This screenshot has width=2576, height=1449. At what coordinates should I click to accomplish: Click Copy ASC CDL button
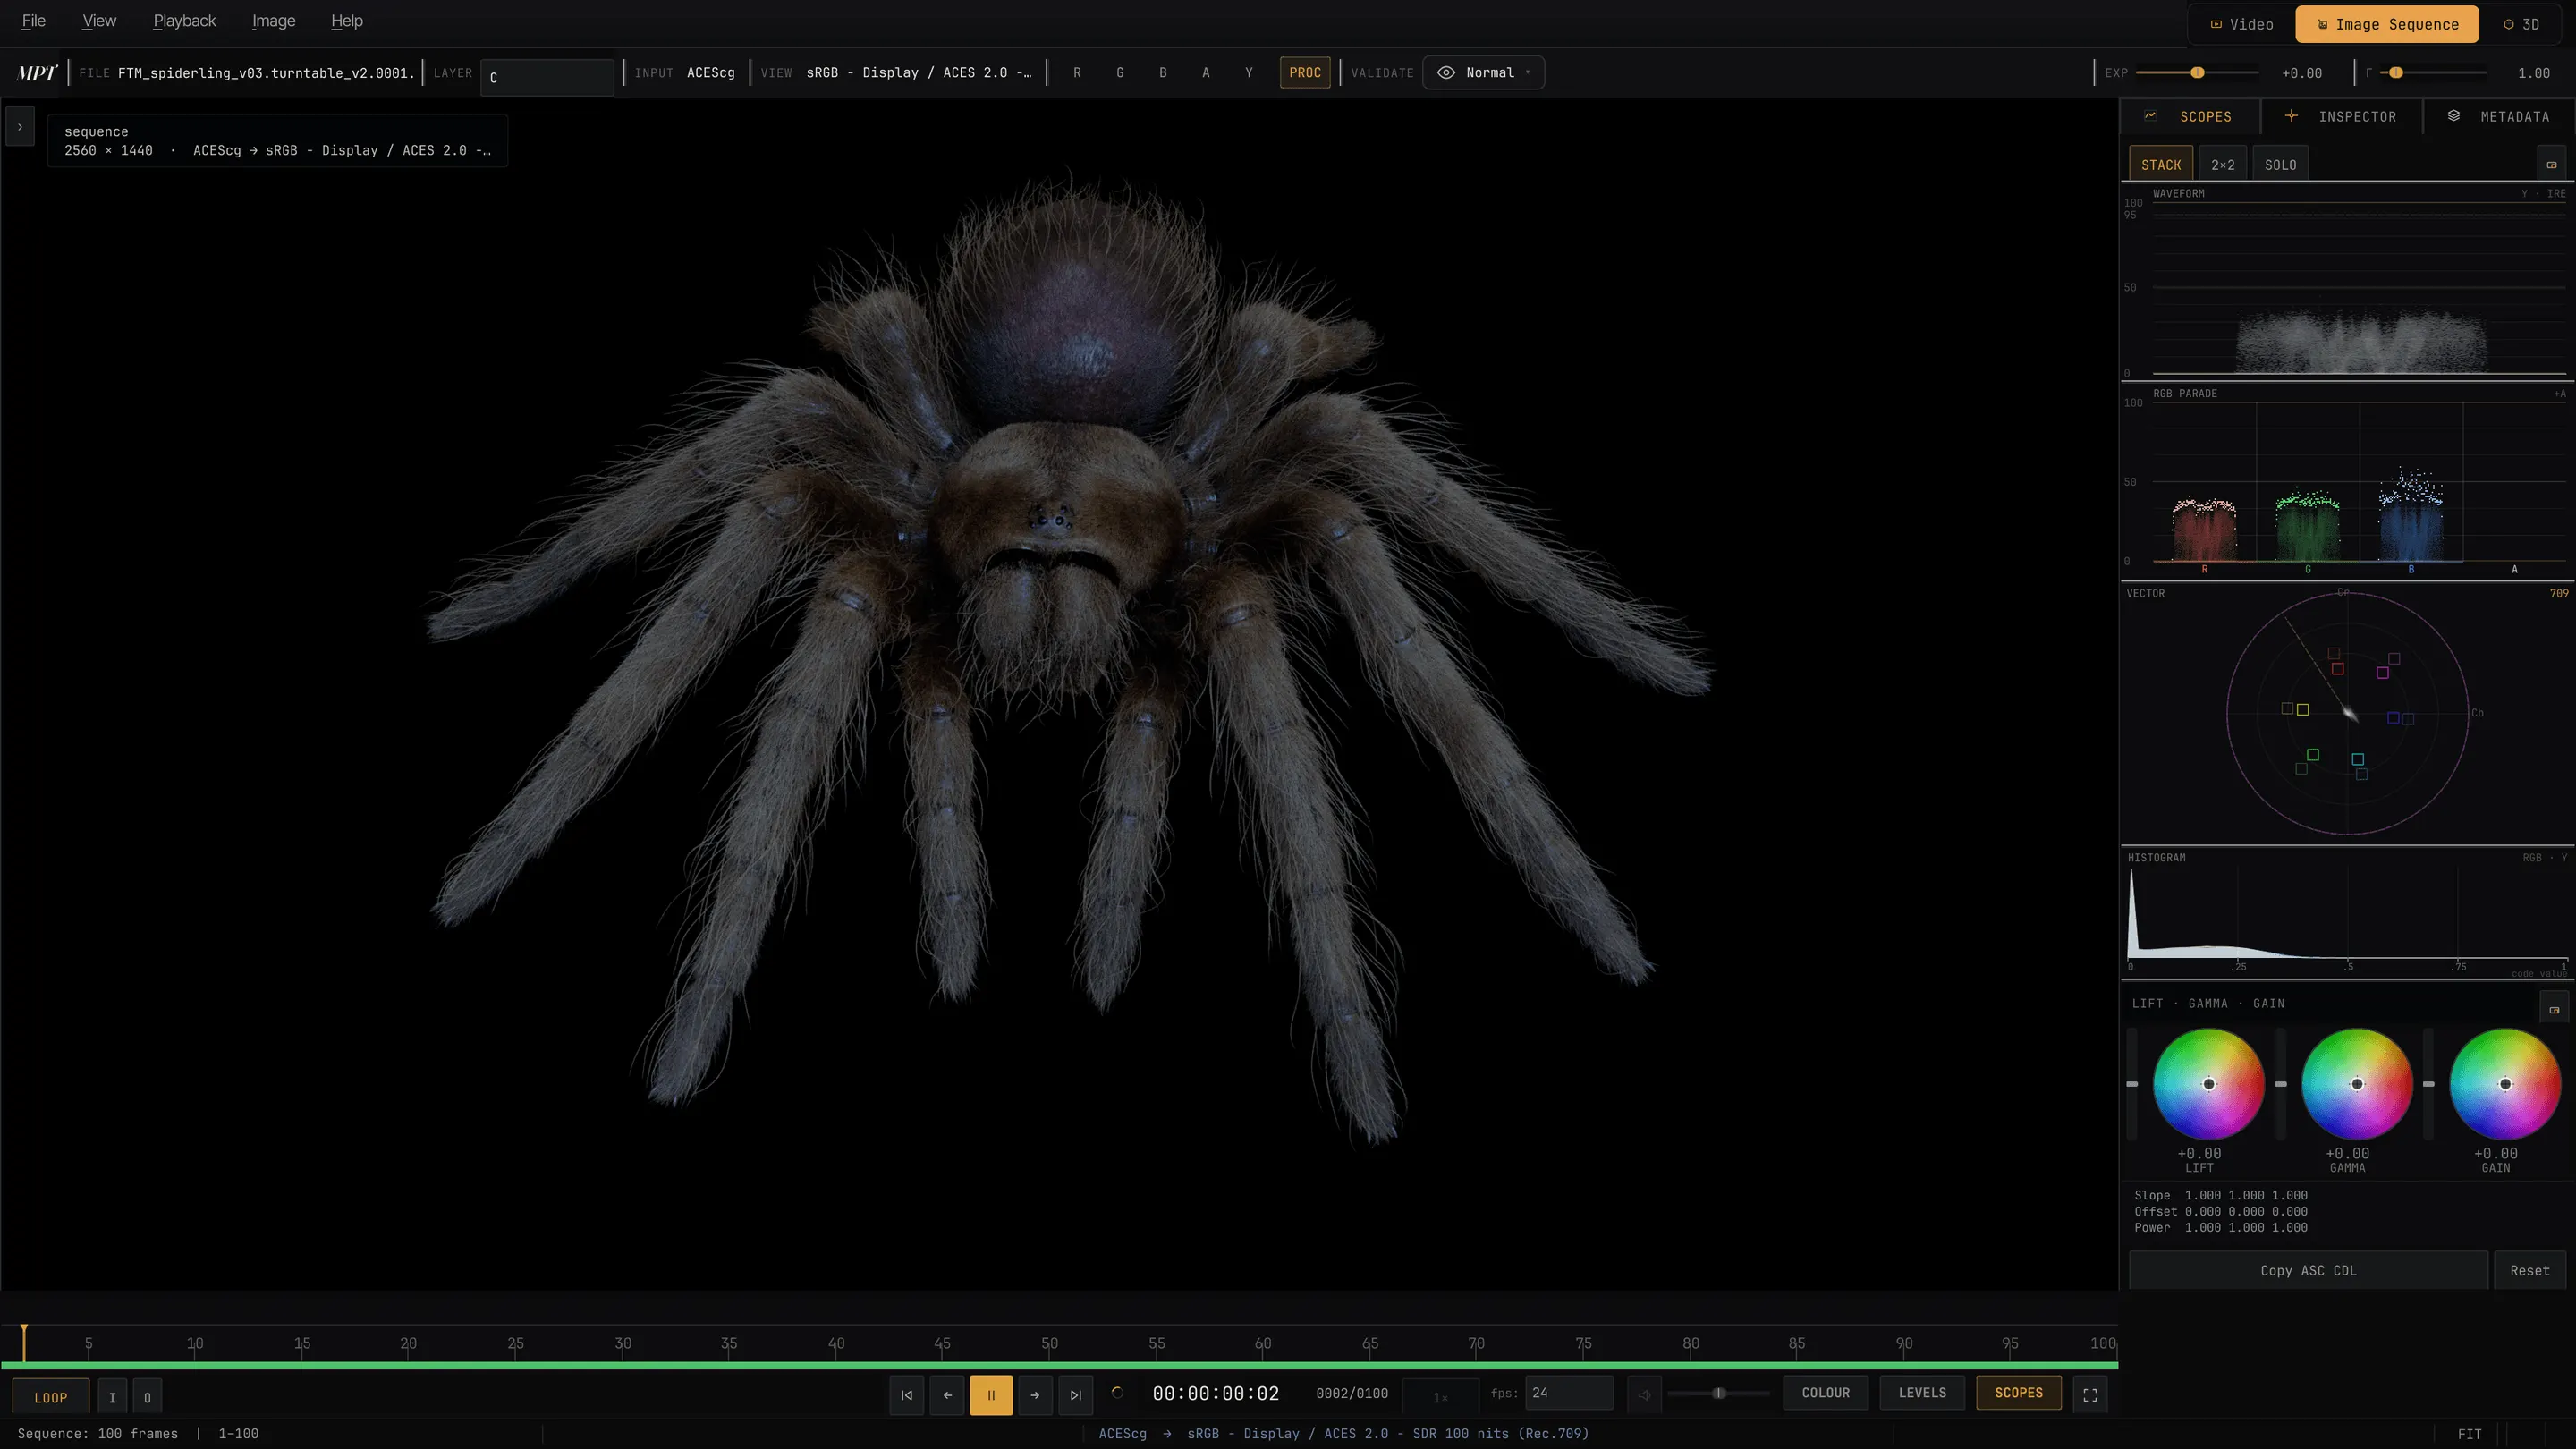[x=2308, y=1270]
